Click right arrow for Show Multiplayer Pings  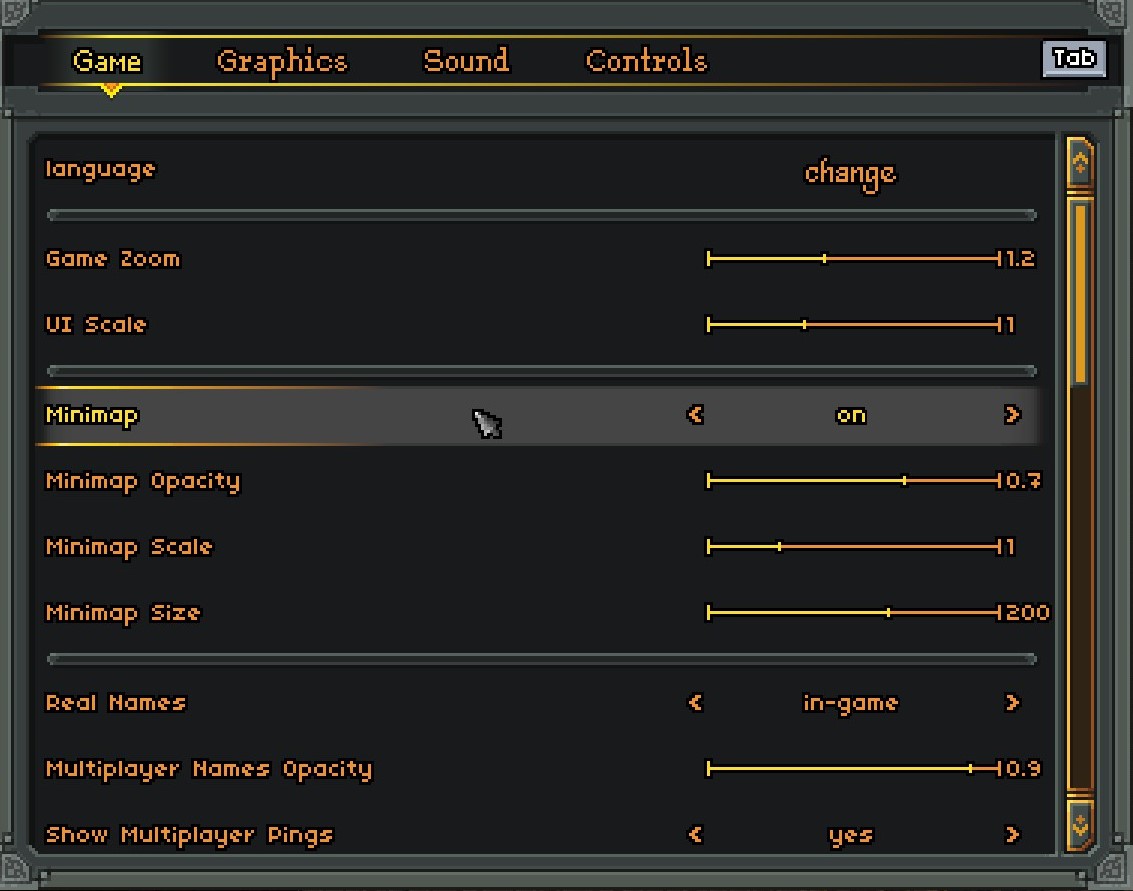coord(1012,834)
